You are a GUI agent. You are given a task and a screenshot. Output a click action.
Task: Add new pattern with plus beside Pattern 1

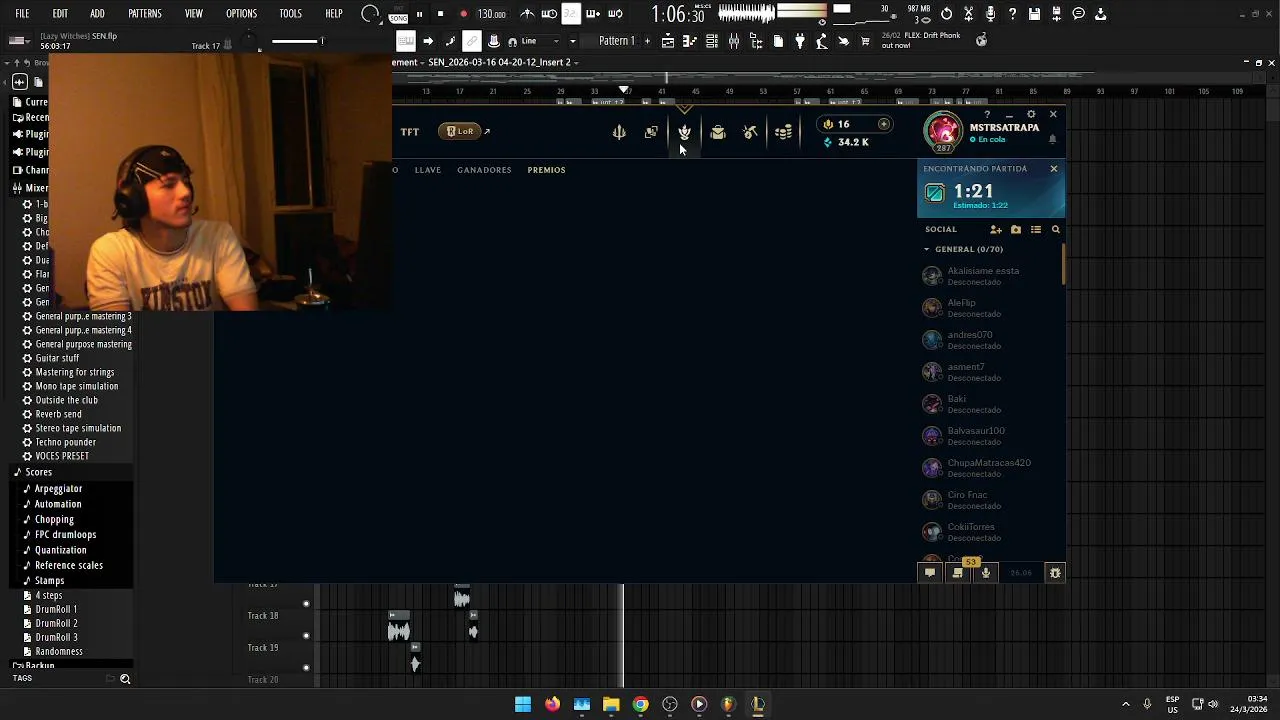coord(647,41)
